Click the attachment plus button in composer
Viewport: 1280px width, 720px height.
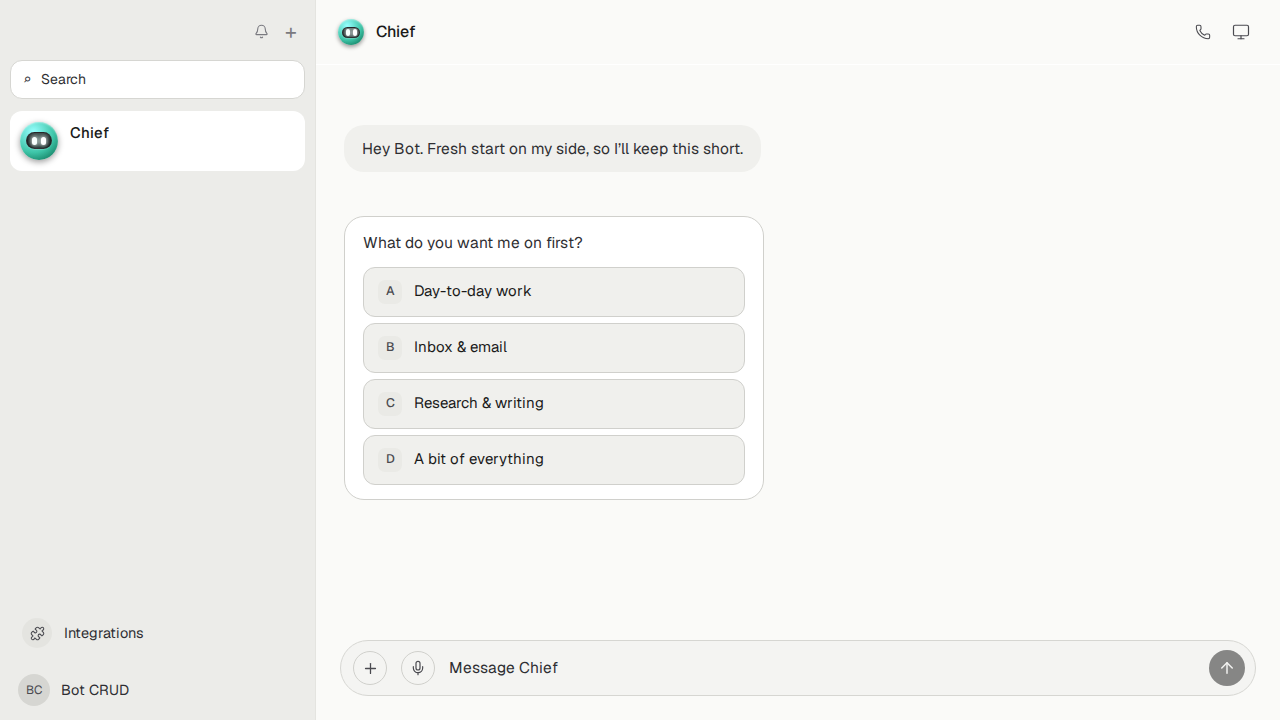point(370,668)
